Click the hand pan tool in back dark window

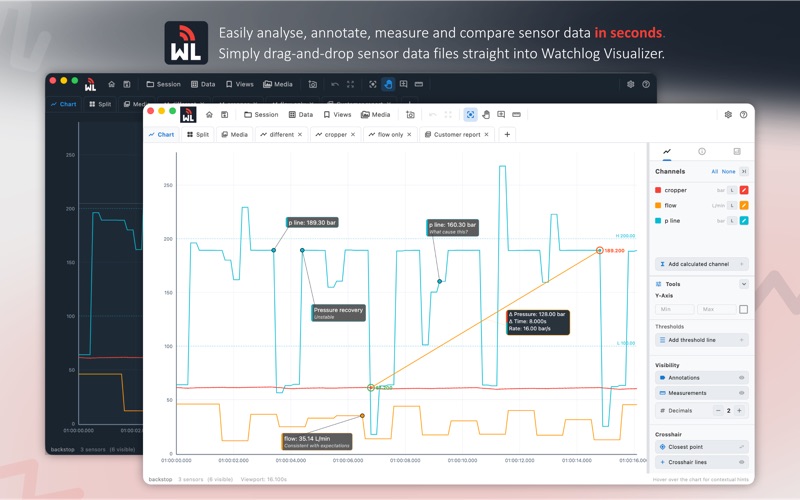388,84
